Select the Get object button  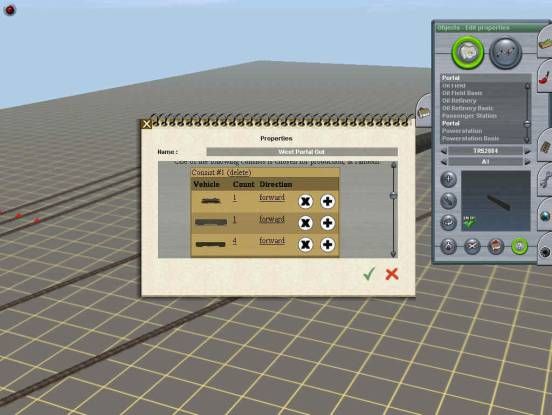[x=496, y=246]
